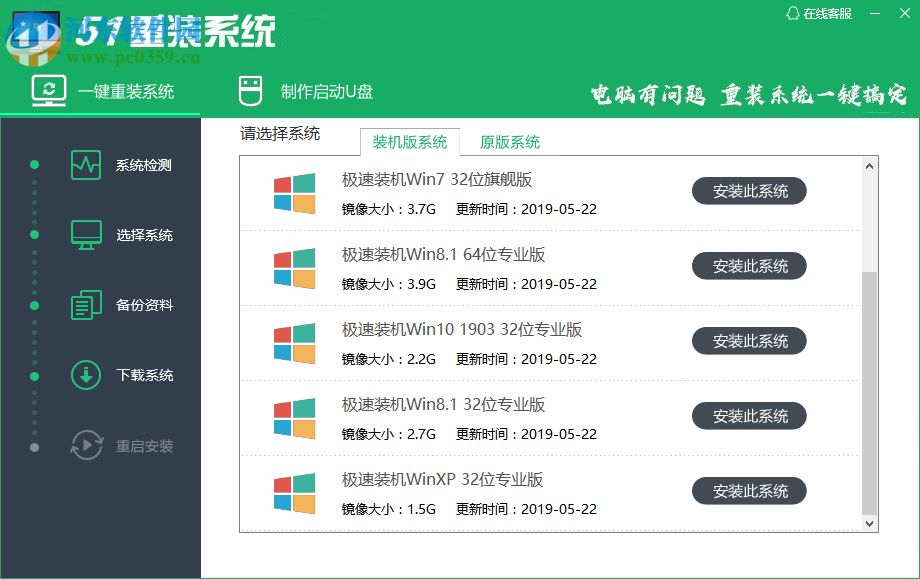Viewport: 920px width, 579px height.
Task: Select the 下载系统 download arrow icon
Action: pos(85,375)
